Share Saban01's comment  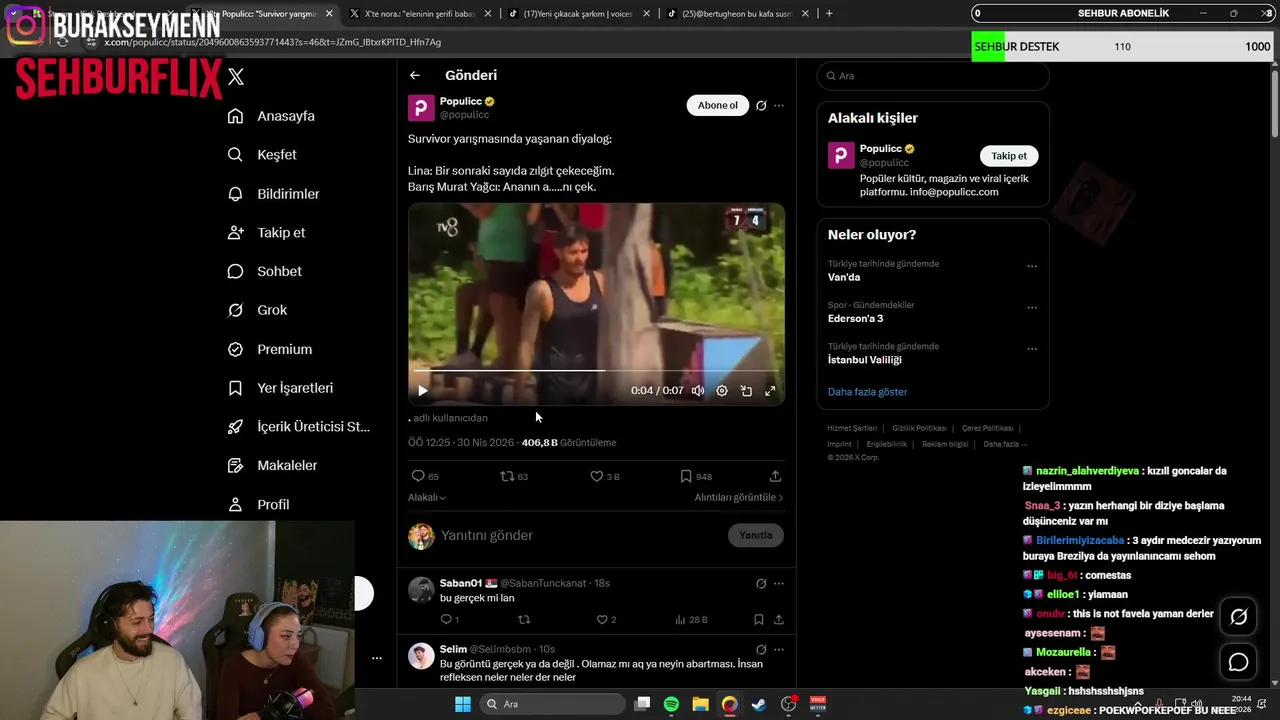click(x=779, y=620)
